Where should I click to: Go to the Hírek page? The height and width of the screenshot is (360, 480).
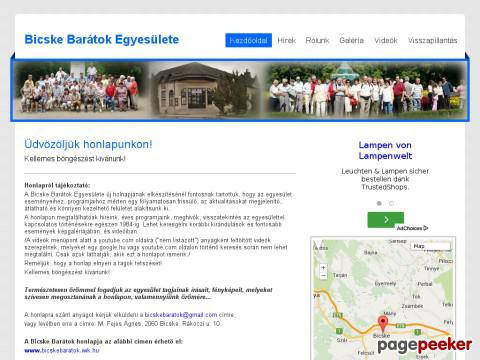pos(287,40)
